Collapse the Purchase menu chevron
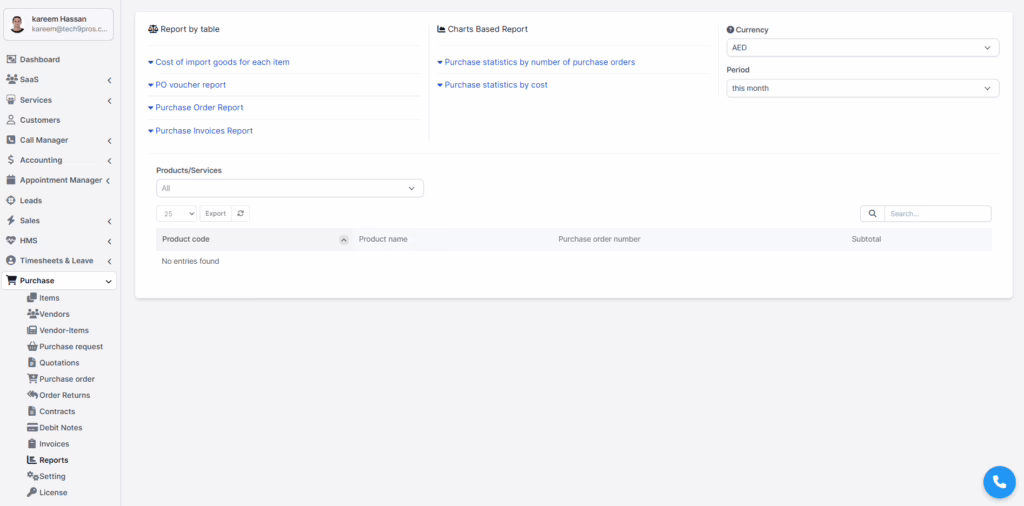 [108, 281]
